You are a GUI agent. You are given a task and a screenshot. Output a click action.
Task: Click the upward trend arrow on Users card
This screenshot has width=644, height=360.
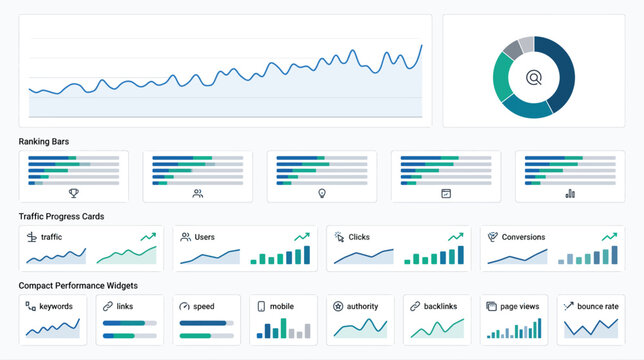coord(302,237)
